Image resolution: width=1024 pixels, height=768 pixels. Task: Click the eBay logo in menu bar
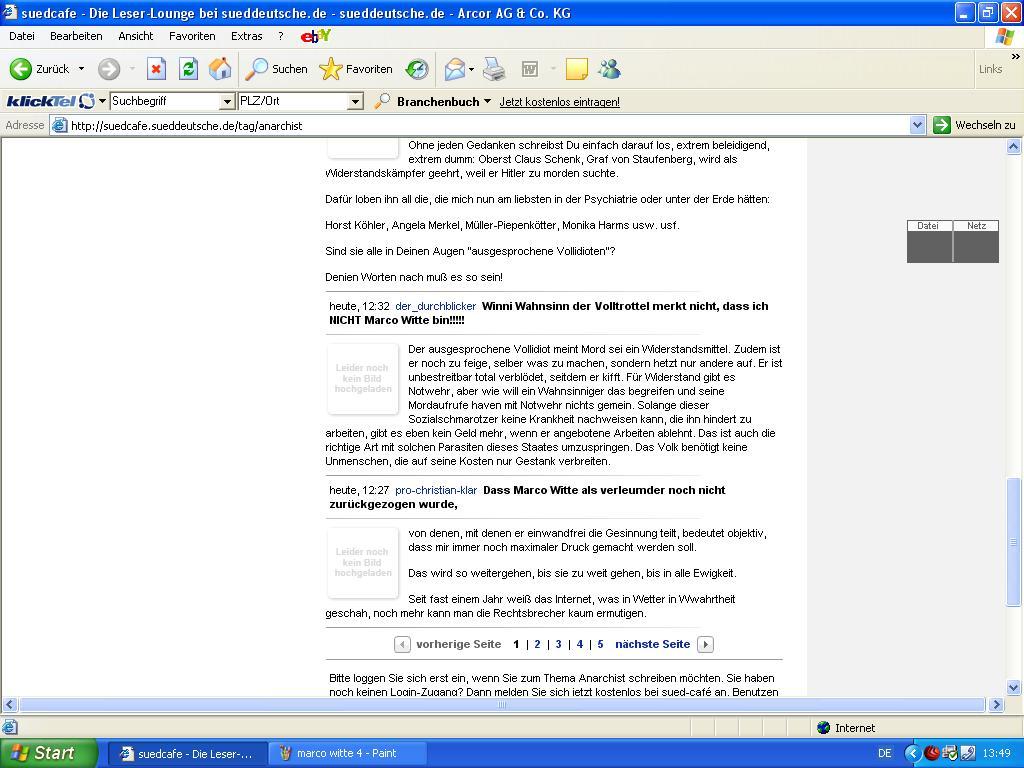click(x=316, y=37)
